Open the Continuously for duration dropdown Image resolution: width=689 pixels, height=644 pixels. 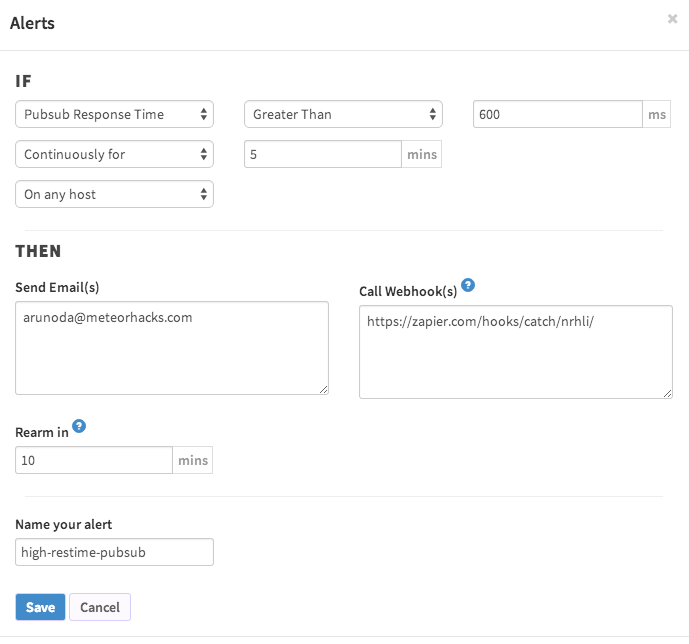115,154
